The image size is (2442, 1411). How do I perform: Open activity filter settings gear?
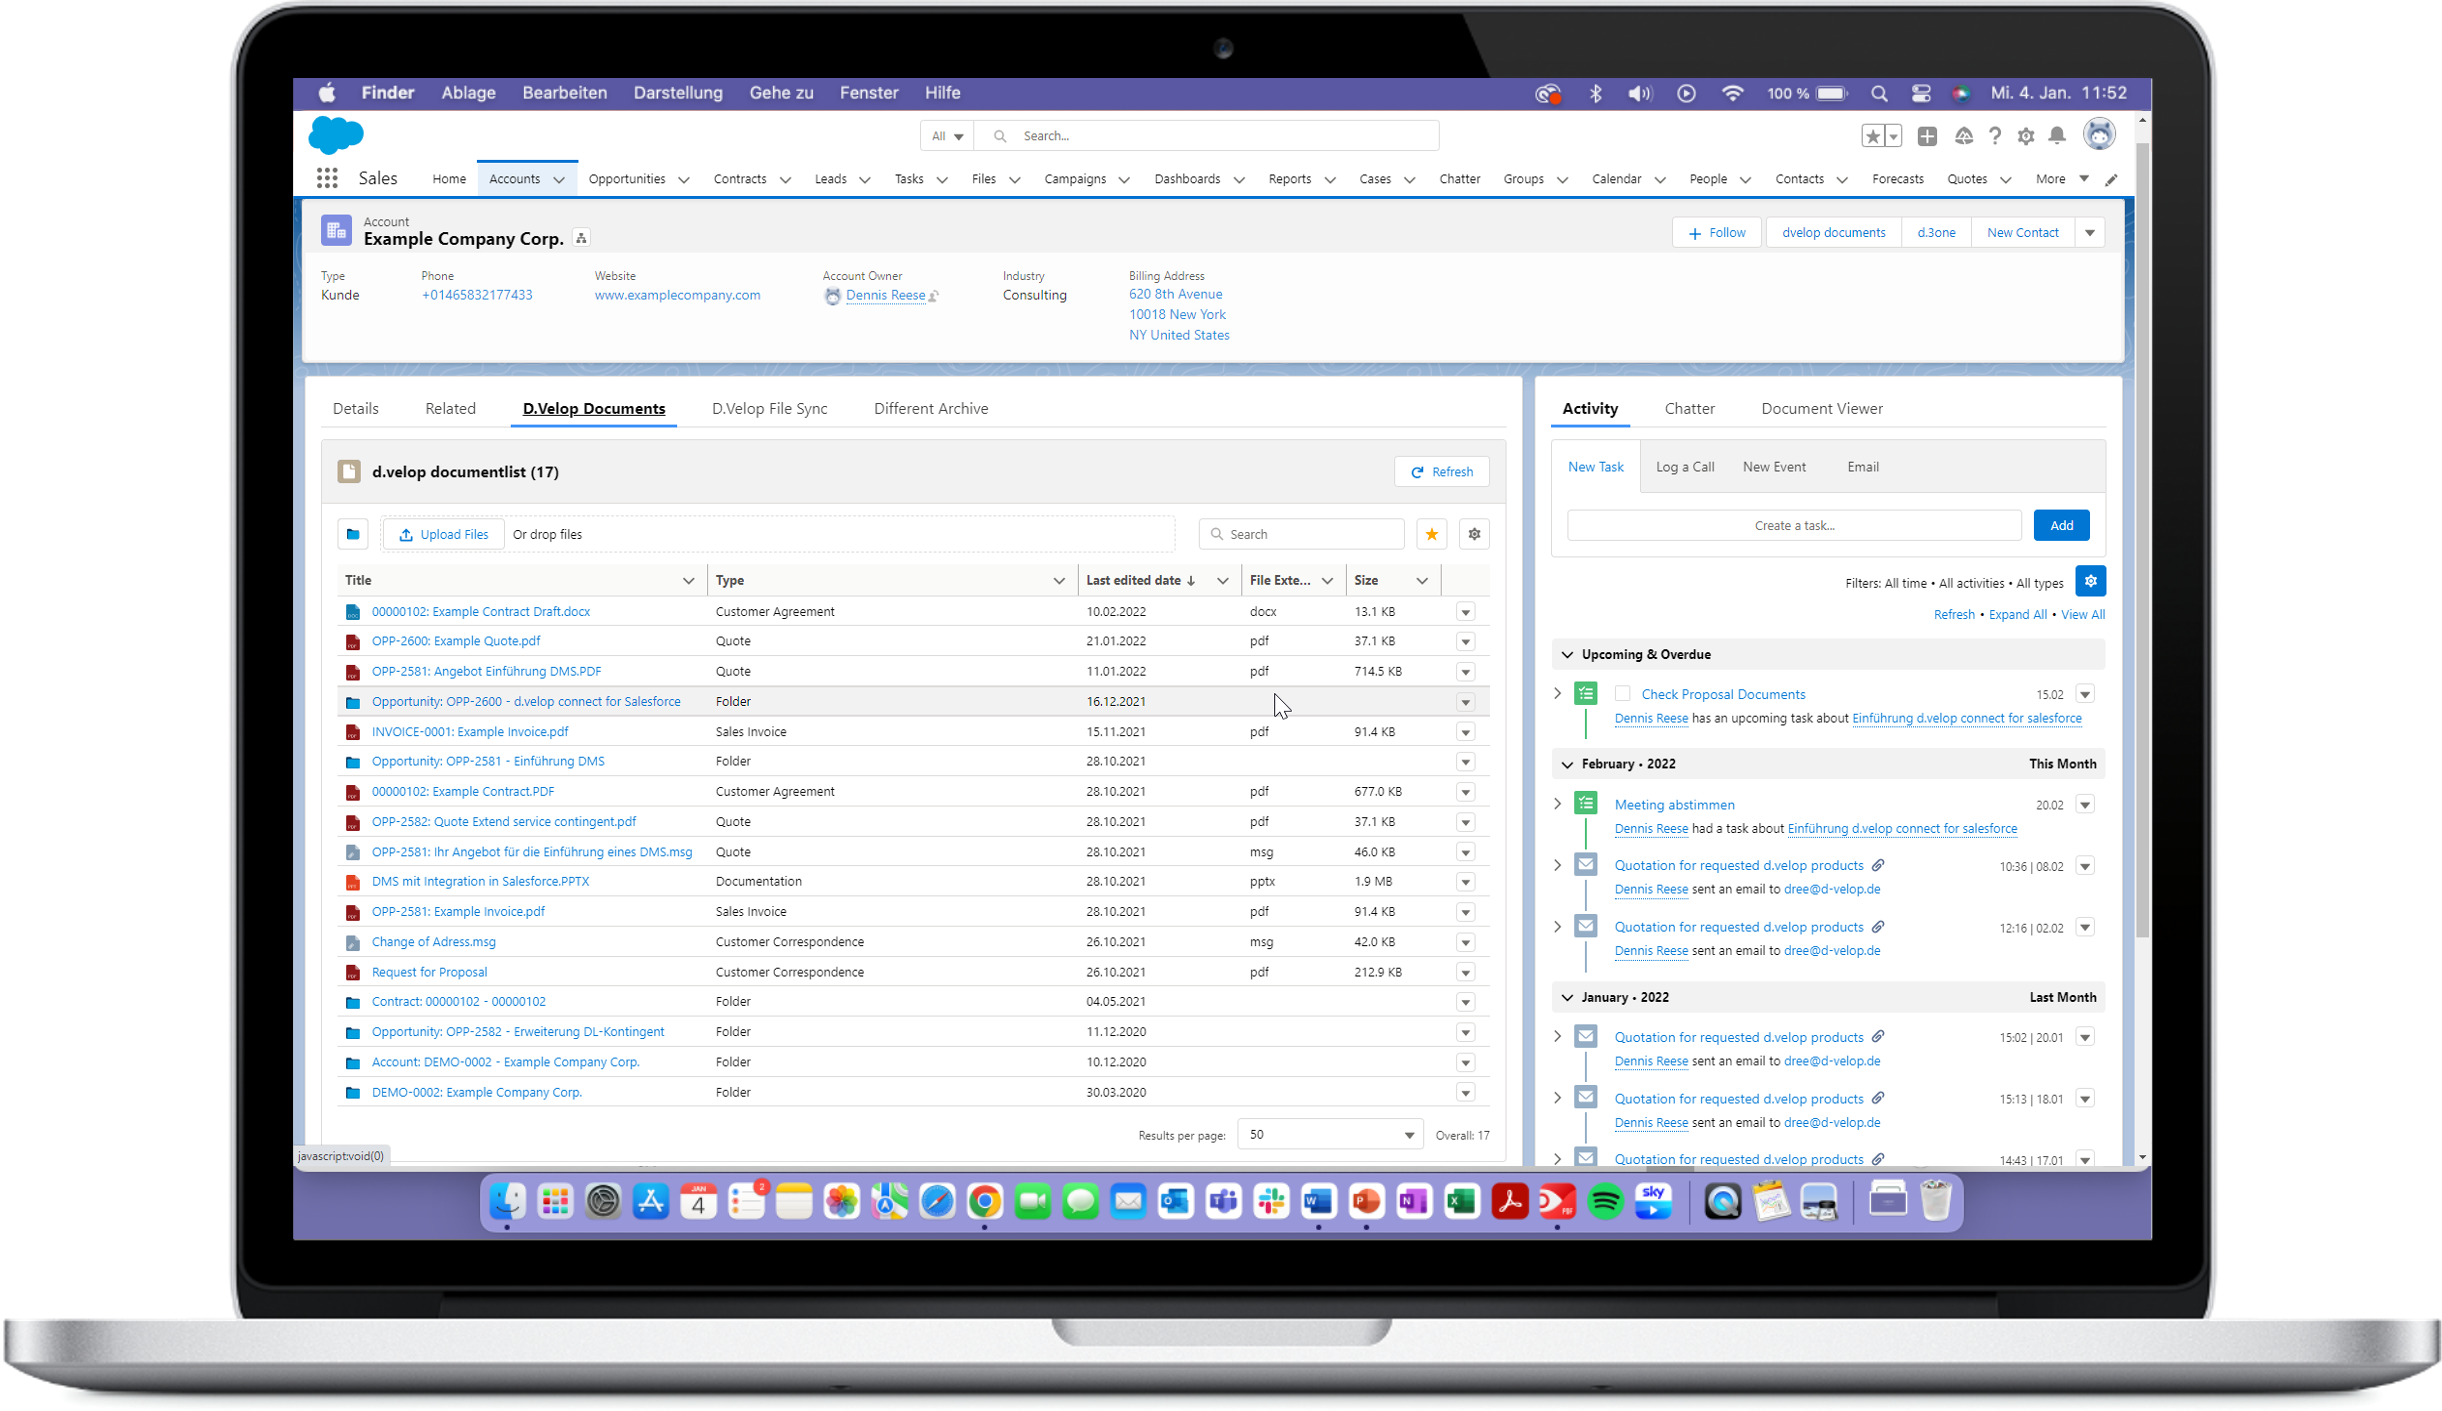(x=2090, y=581)
